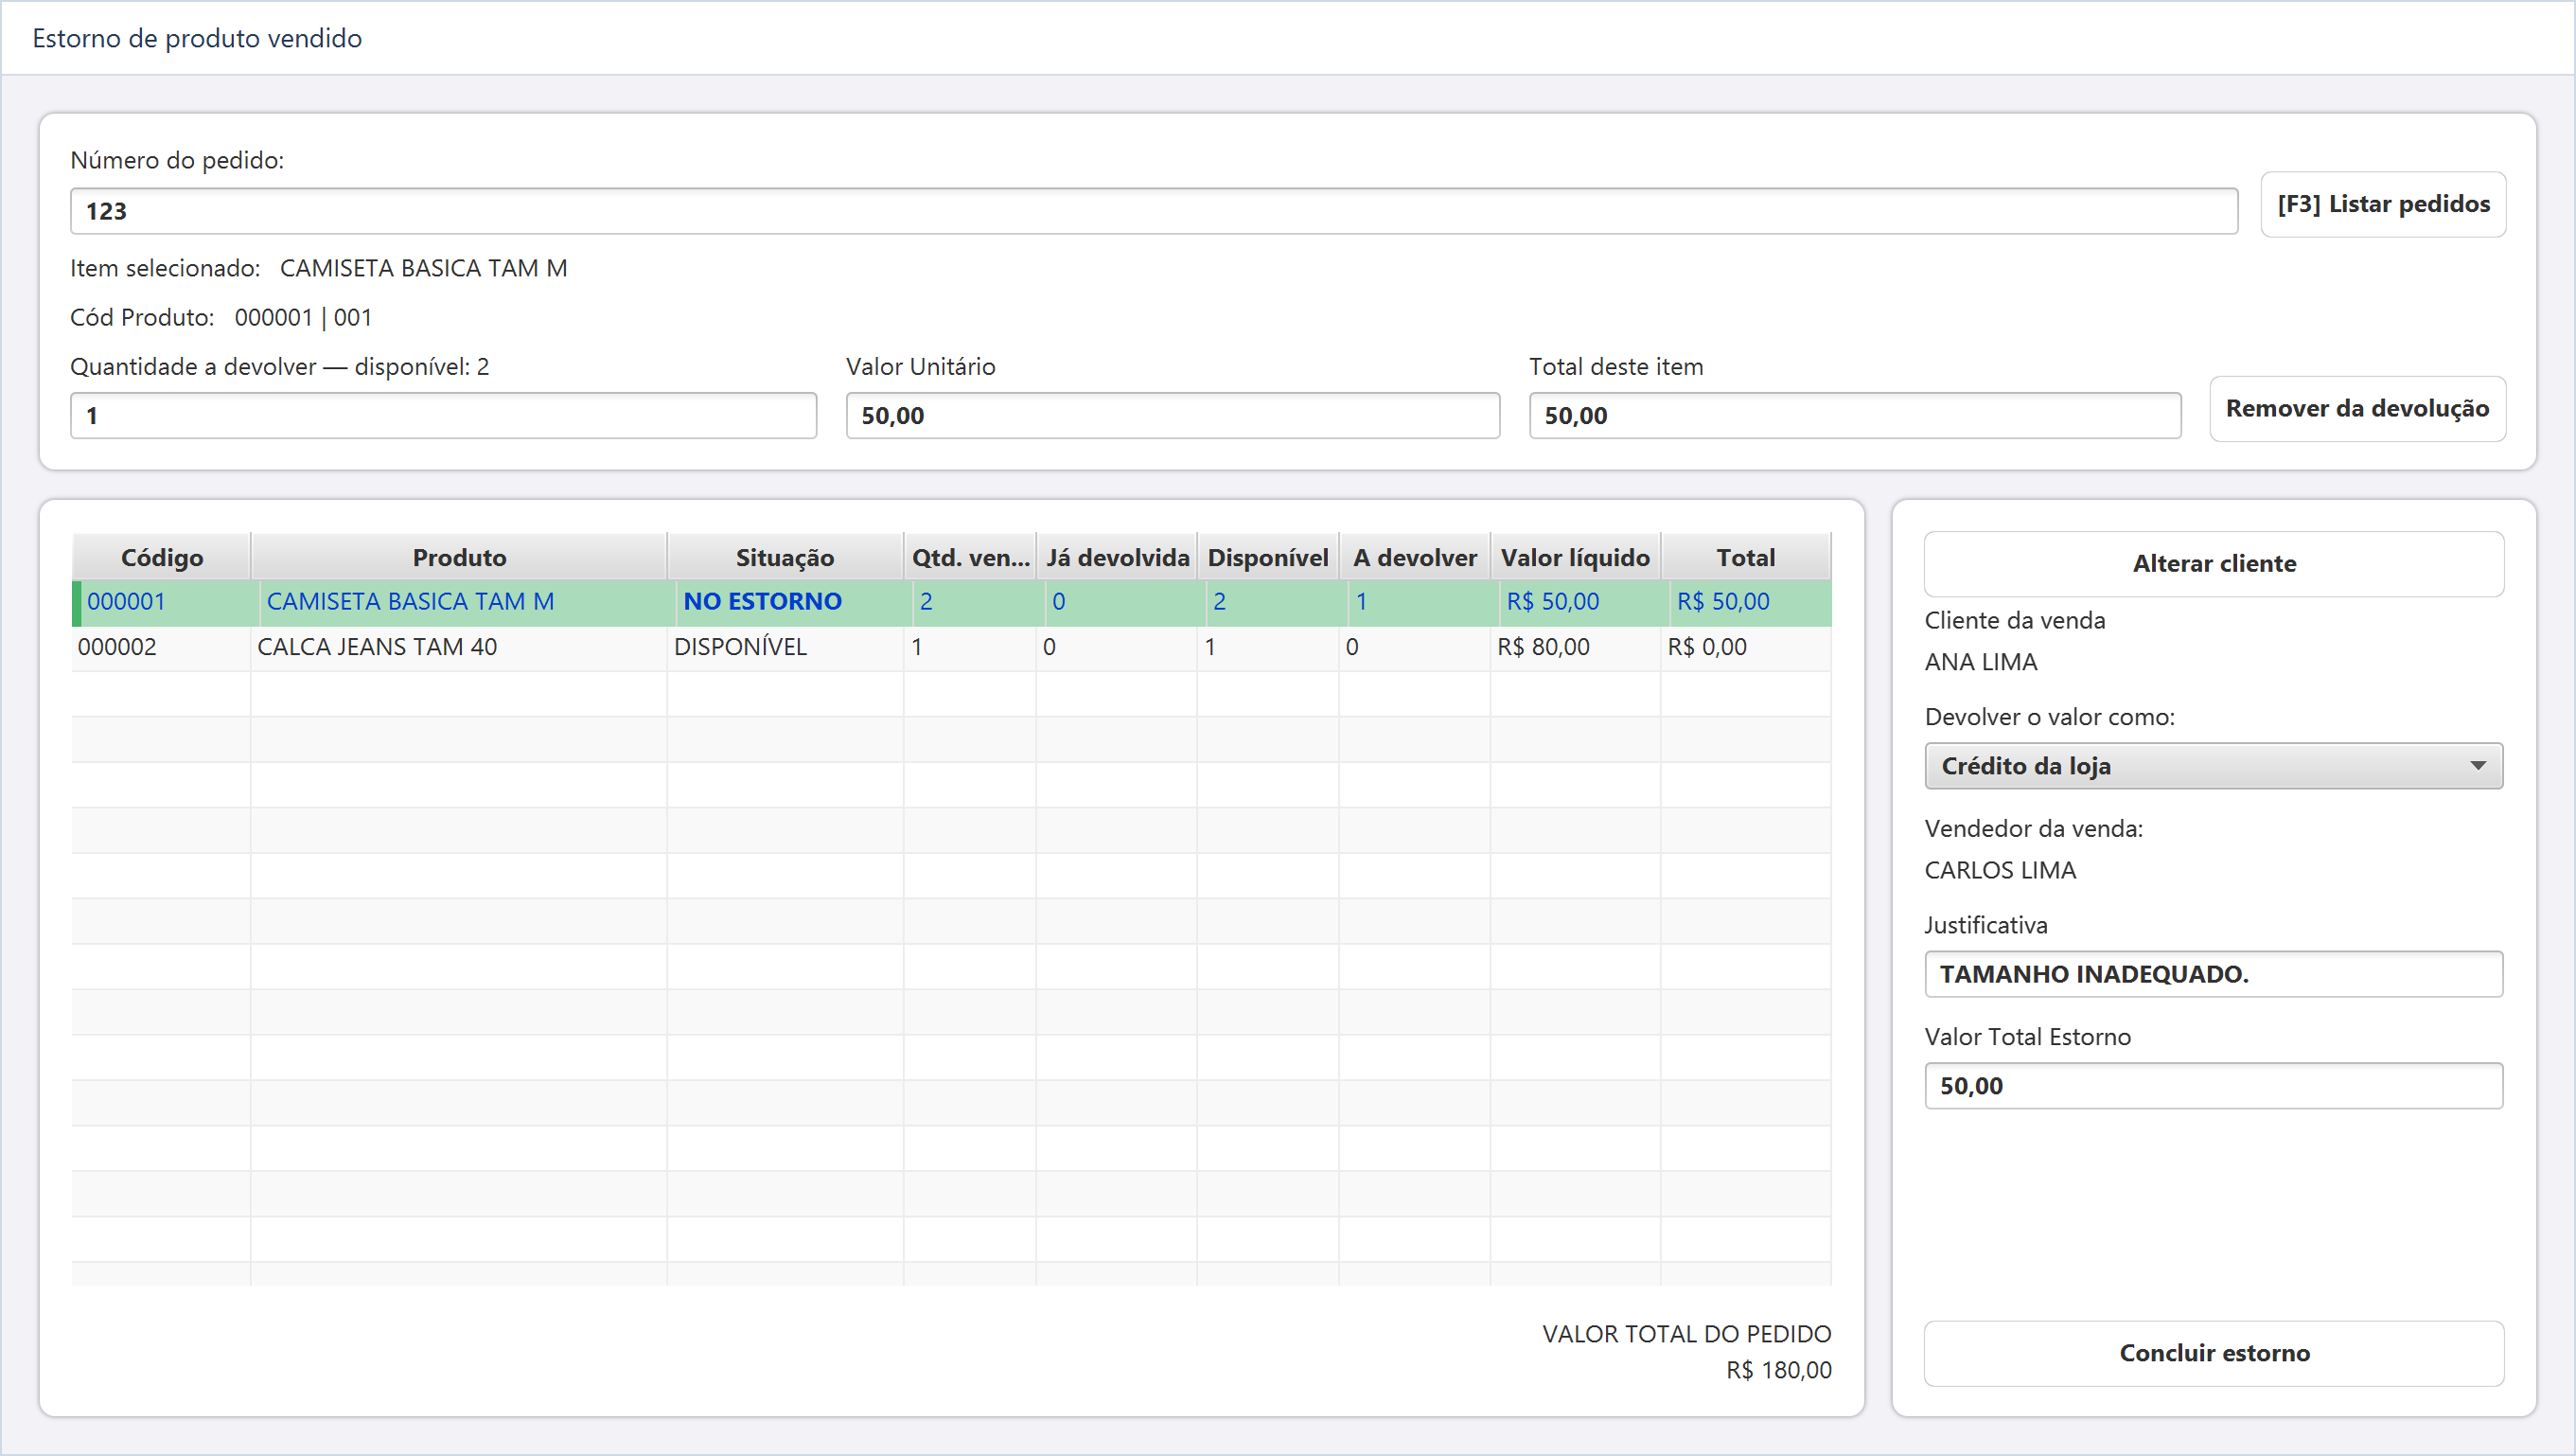Select row CAMISETA BASICA TAM M

[x=952, y=602]
